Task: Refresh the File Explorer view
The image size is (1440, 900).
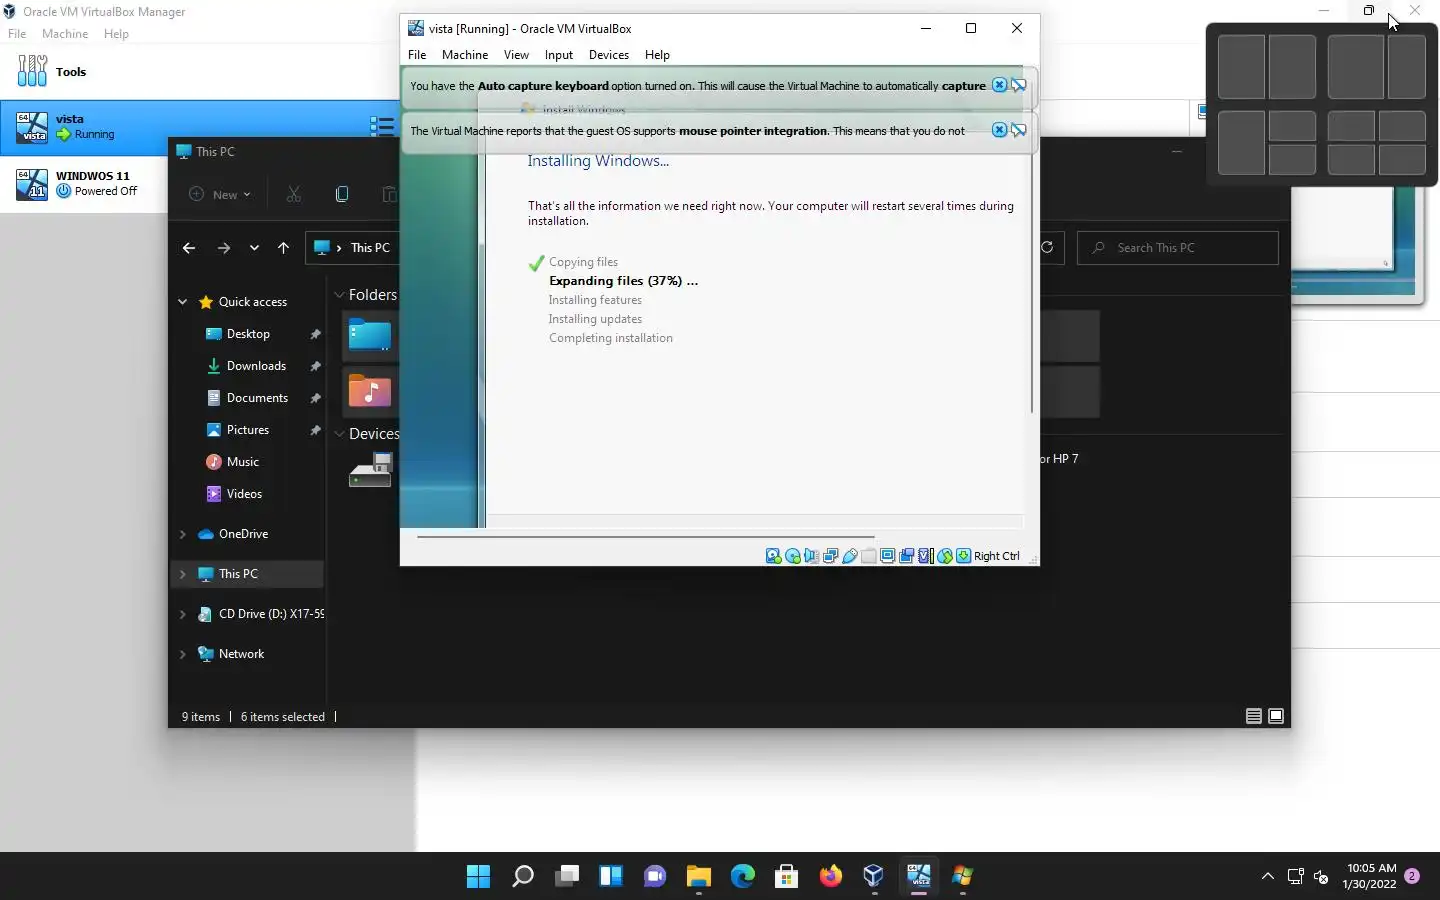Action: 1047,247
